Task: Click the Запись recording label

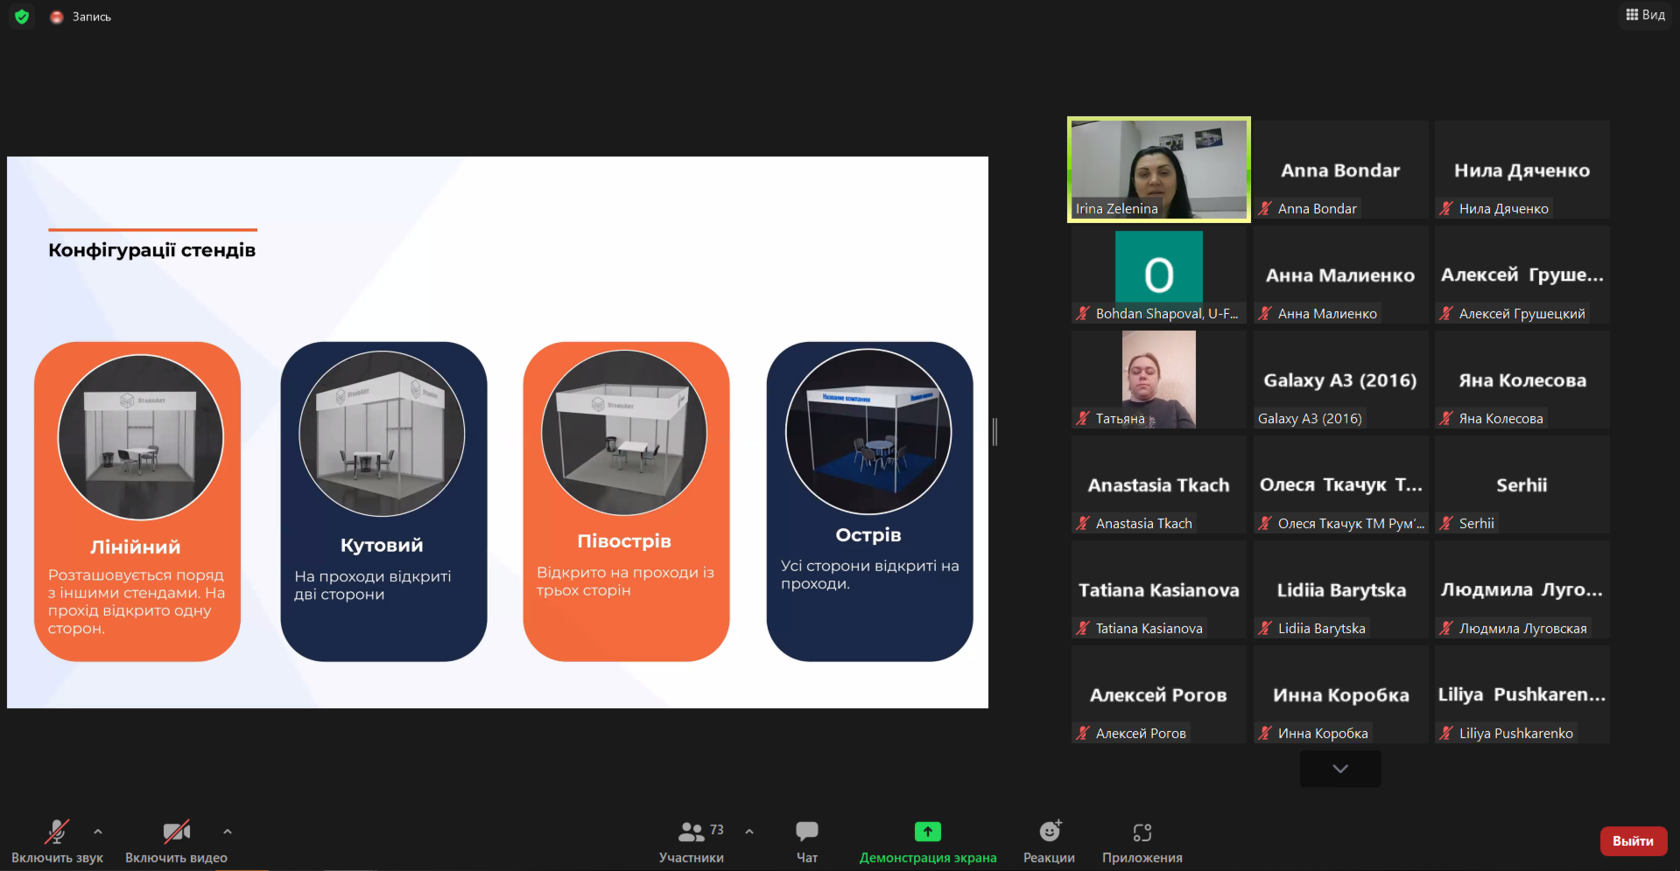Action: pos(92,17)
